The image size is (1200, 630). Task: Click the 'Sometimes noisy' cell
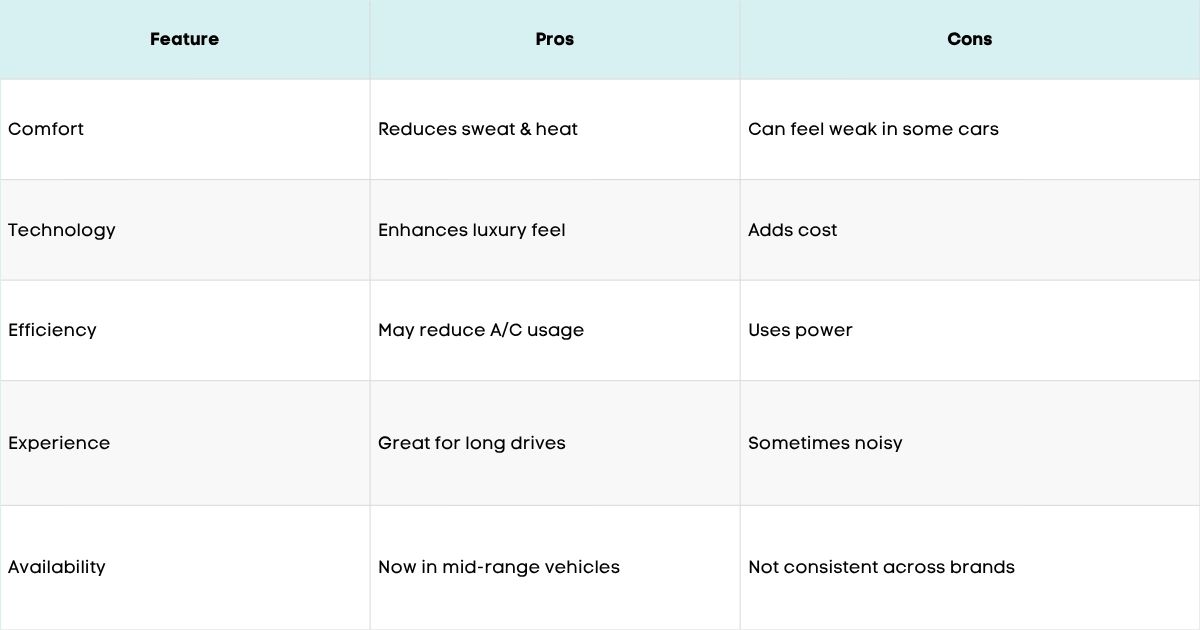825,443
